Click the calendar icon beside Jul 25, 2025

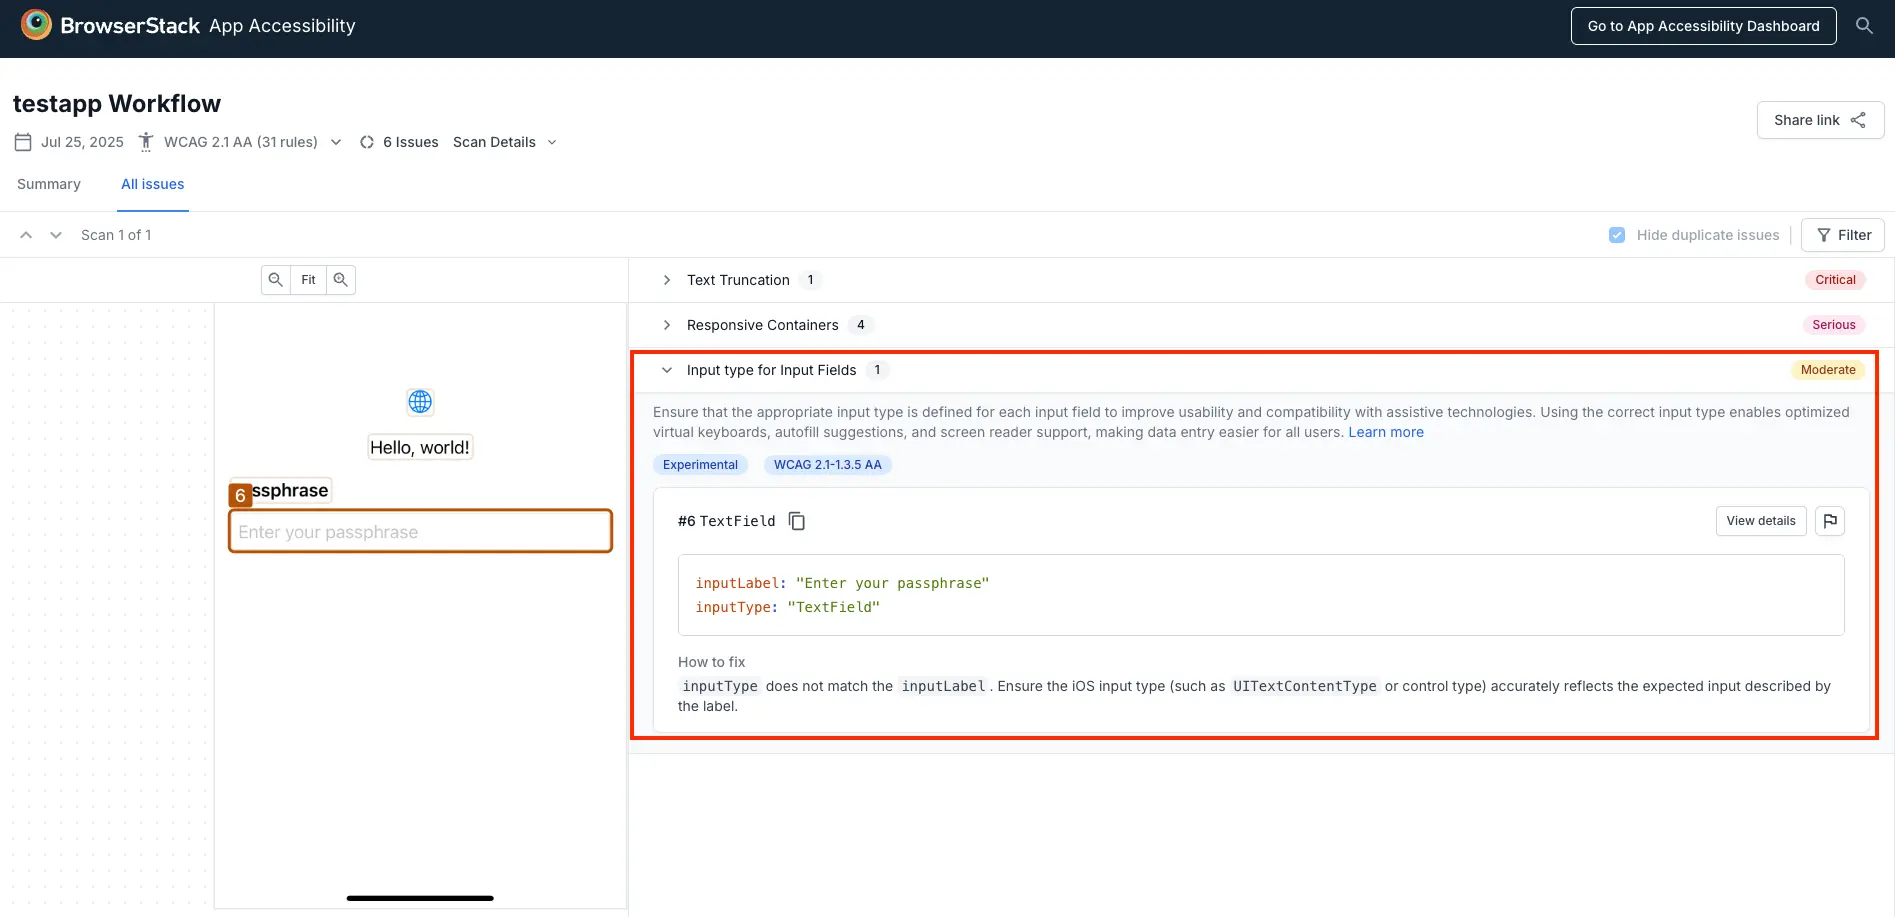pos(23,141)
